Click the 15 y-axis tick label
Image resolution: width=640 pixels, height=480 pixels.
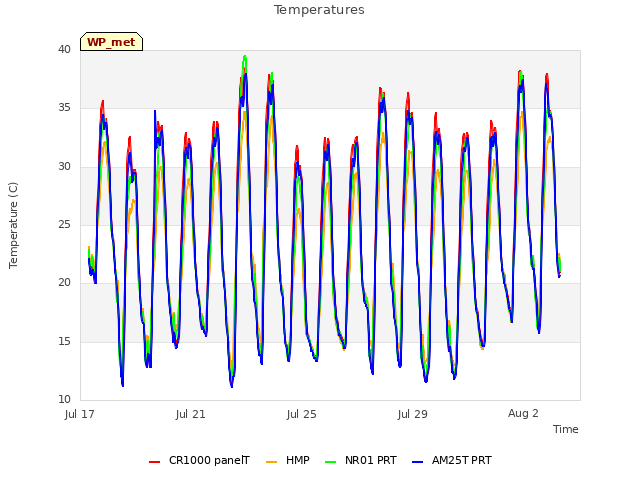(x=64, y=341)
